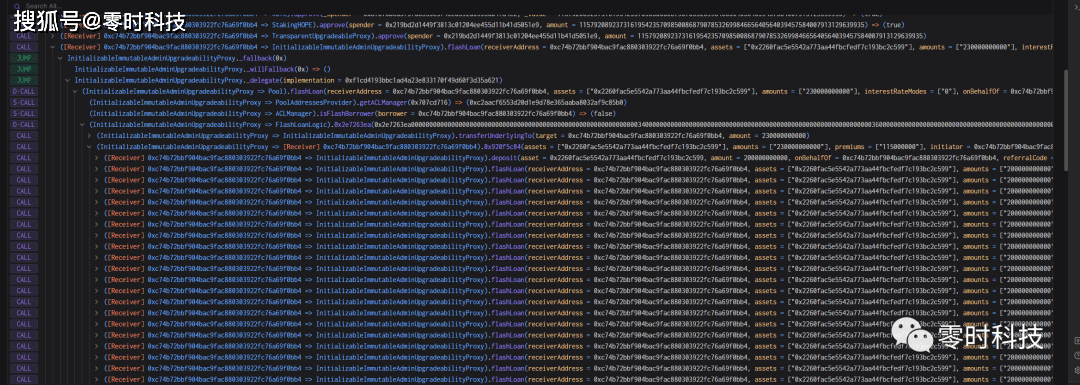Collapse the Pool flashLoan delegate call
Viewport: 1080px width, 385px height.
pyautogui.click(x=76, y=91)
